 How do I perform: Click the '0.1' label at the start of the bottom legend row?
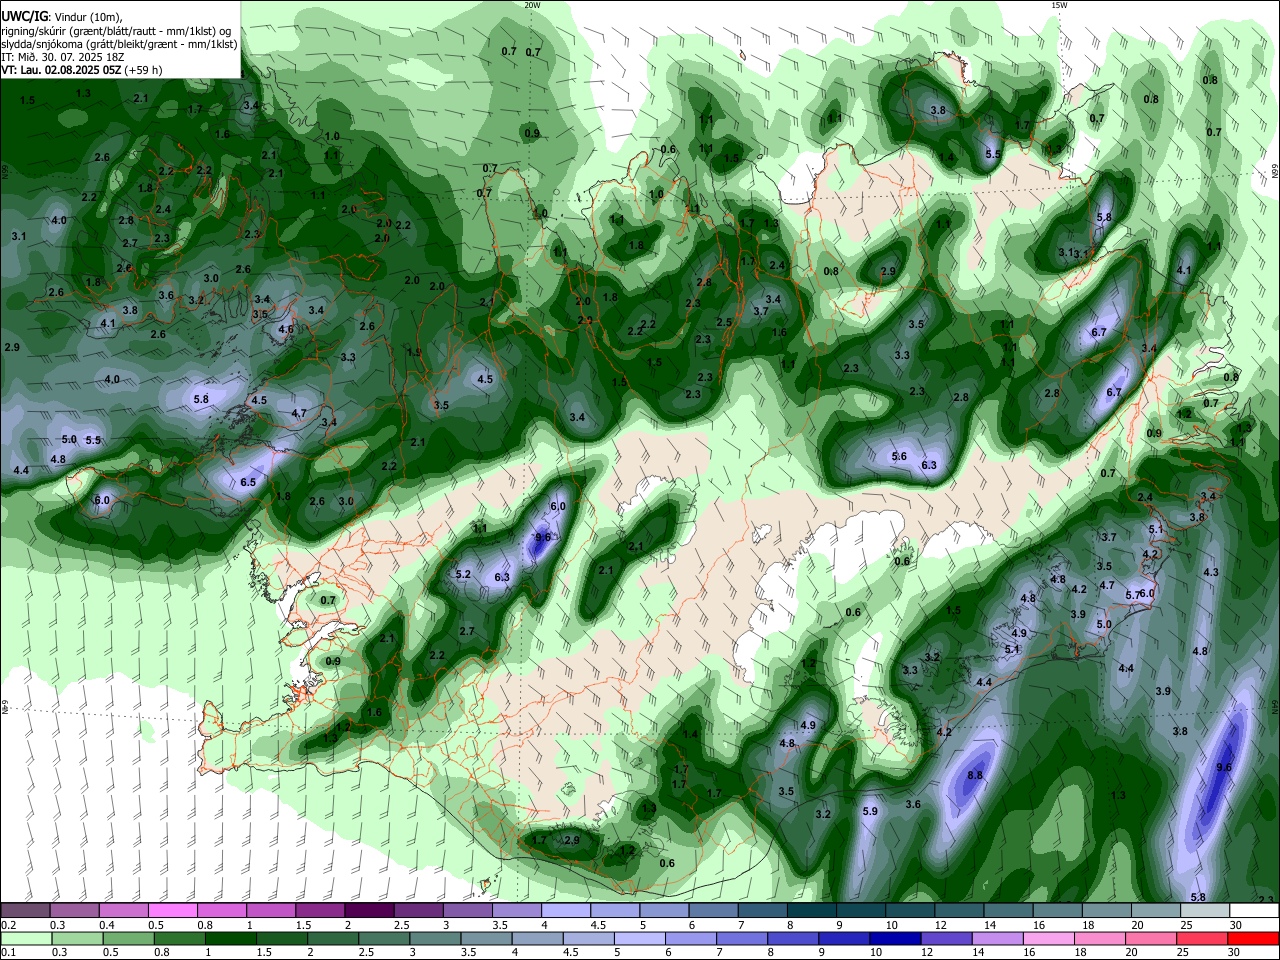tap(8, 953)
